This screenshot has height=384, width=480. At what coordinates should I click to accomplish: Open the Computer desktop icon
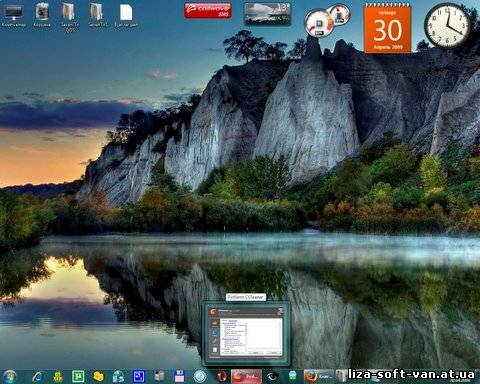(13, 15)
